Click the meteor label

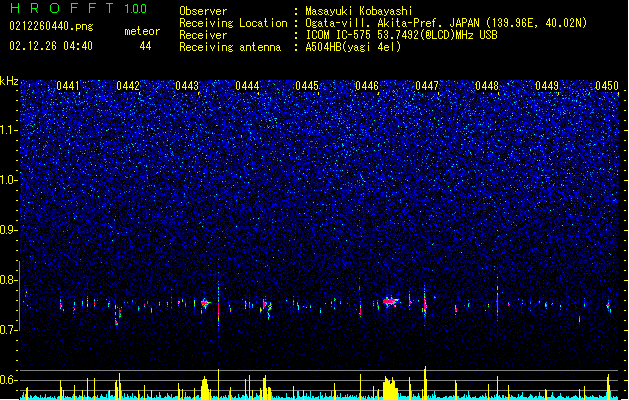tap(142, 31)
